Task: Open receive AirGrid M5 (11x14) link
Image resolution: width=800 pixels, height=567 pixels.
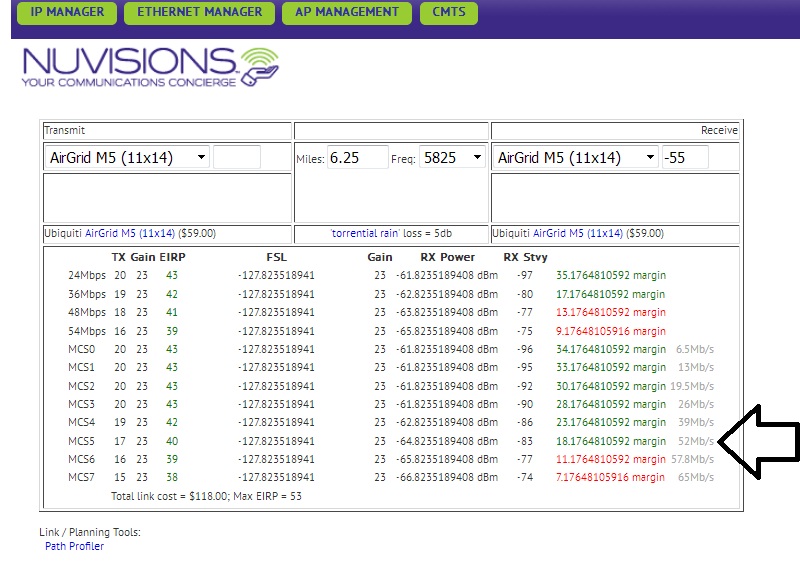Action: click(578, 234)
